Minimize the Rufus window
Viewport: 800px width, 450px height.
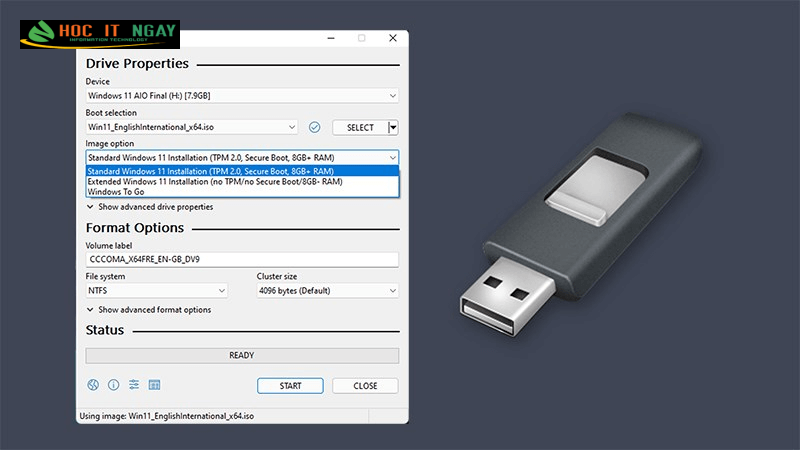click(x=331, y=38)
